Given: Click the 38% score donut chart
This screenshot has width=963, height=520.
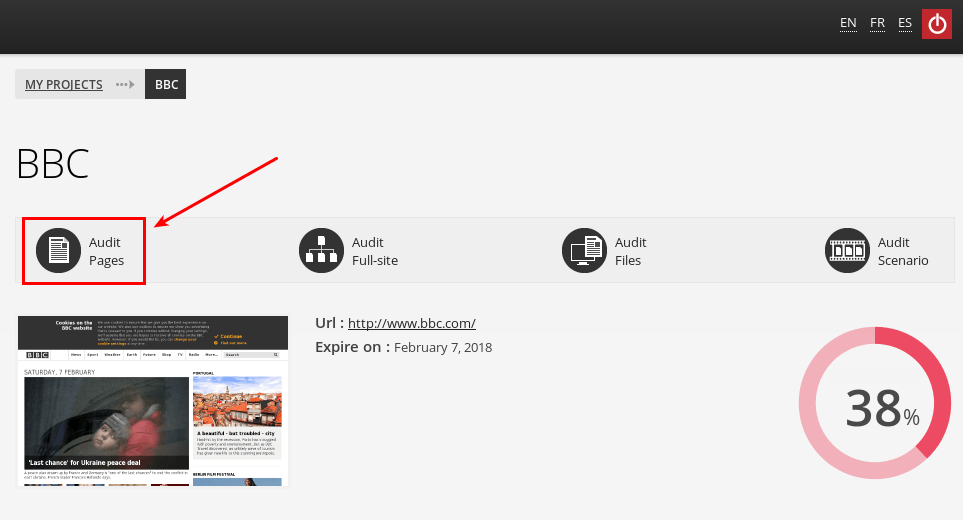Looking at the screenshot, I should point(875,403).
